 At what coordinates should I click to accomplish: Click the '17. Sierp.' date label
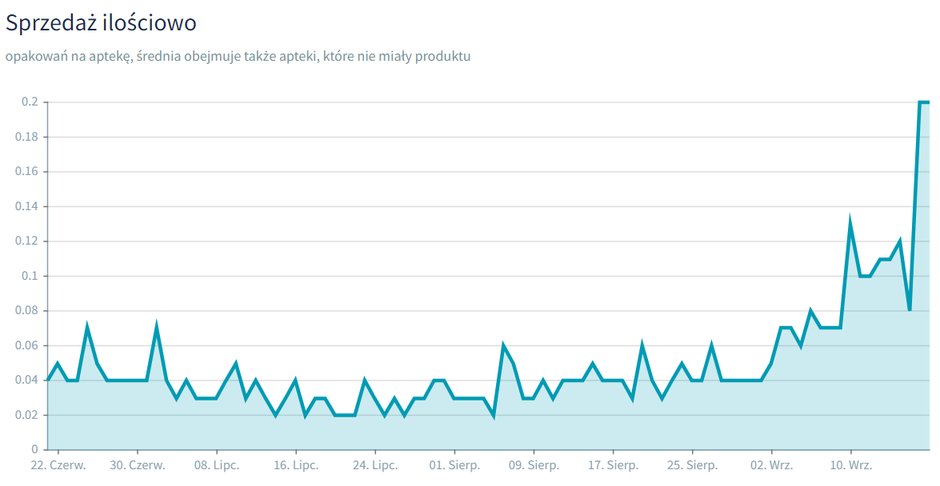[x=613, y=466]
